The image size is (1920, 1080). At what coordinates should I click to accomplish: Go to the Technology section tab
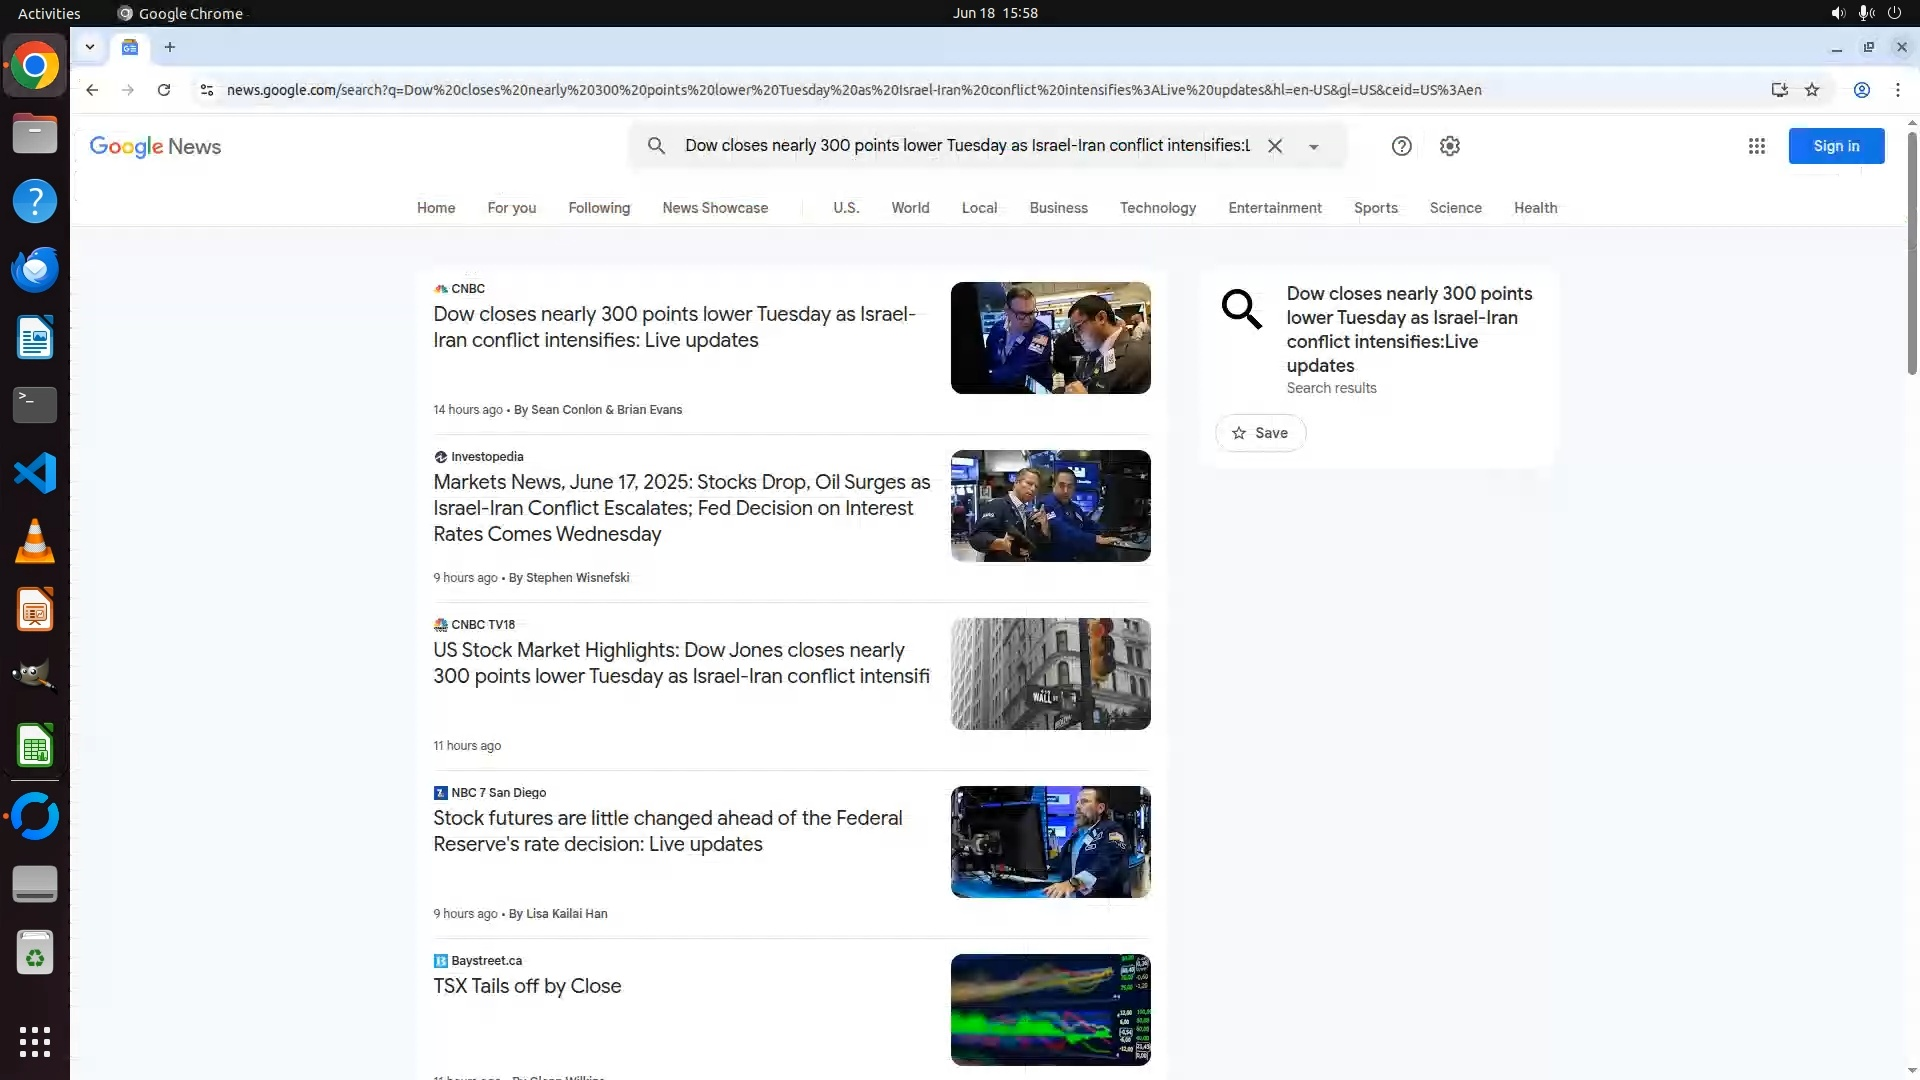point(1157,208)
